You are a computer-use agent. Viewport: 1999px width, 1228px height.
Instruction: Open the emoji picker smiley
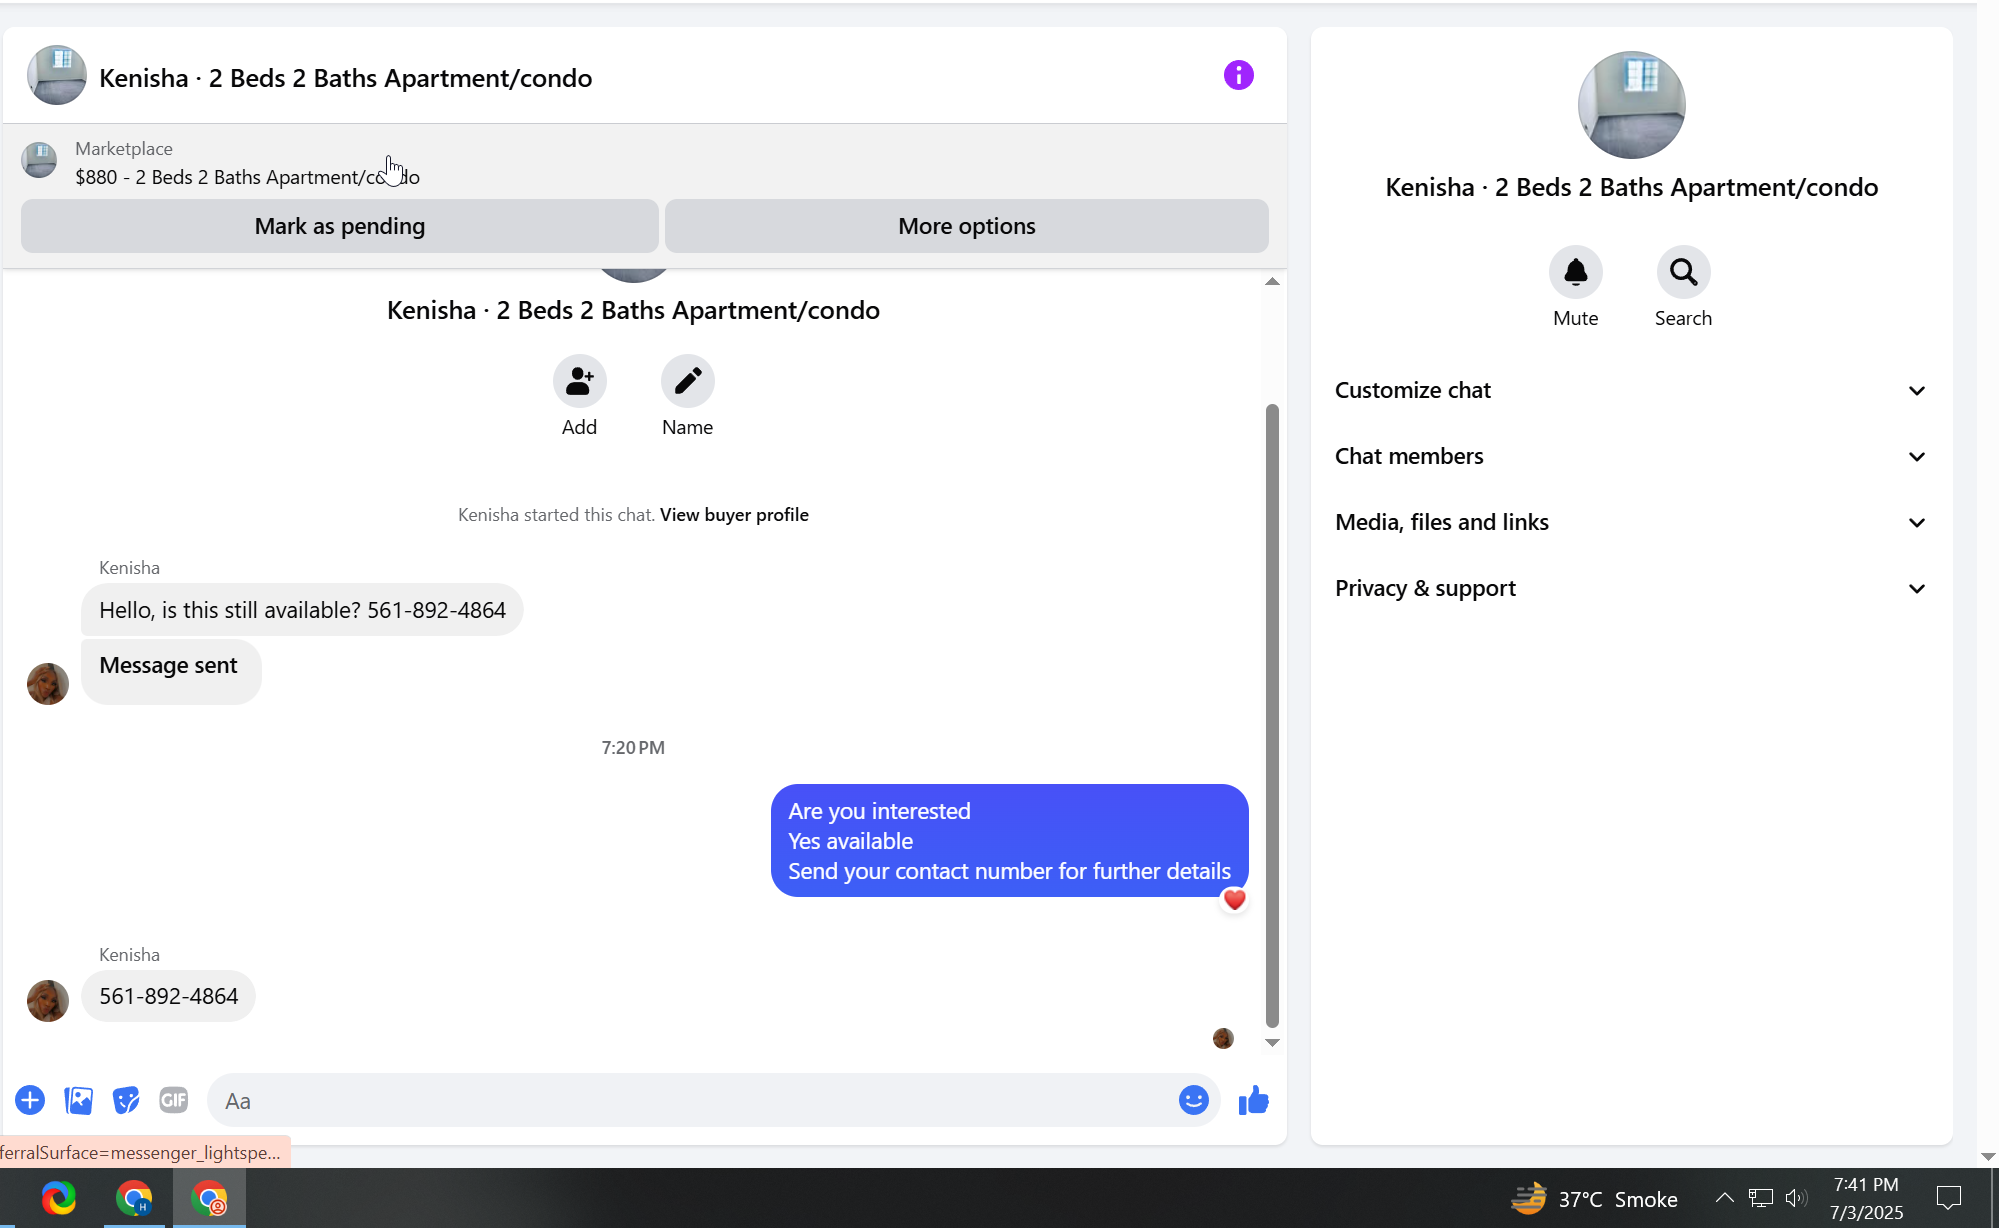[1193, 1100]
